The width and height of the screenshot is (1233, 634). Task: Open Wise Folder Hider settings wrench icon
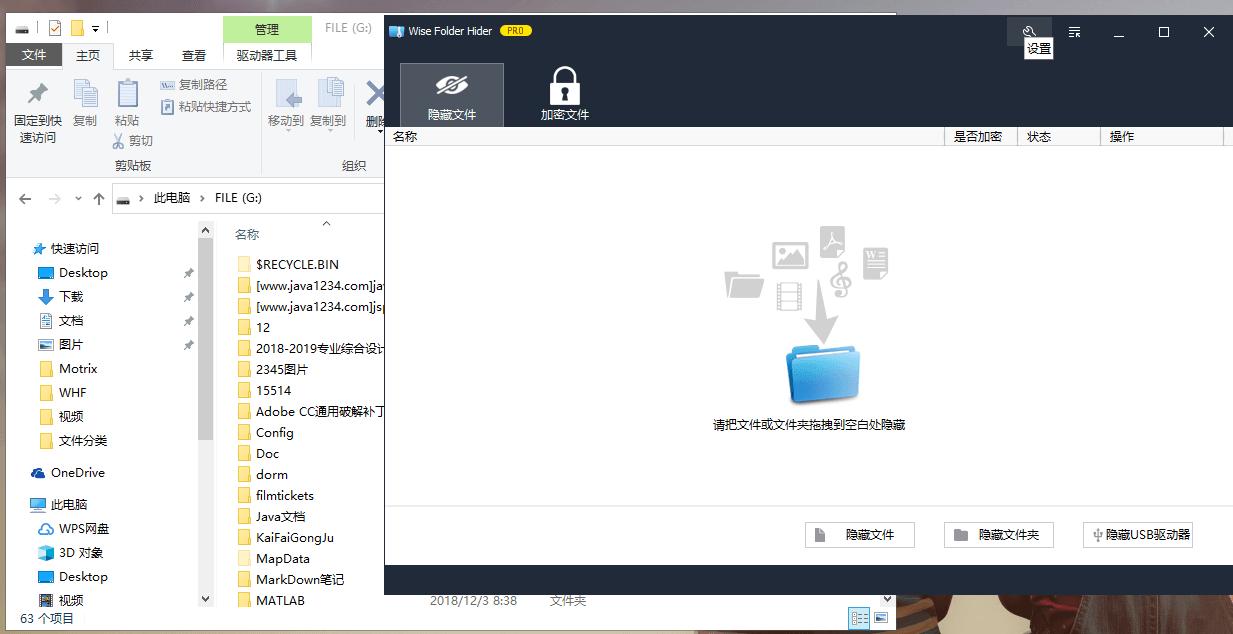click(1029, 32)
